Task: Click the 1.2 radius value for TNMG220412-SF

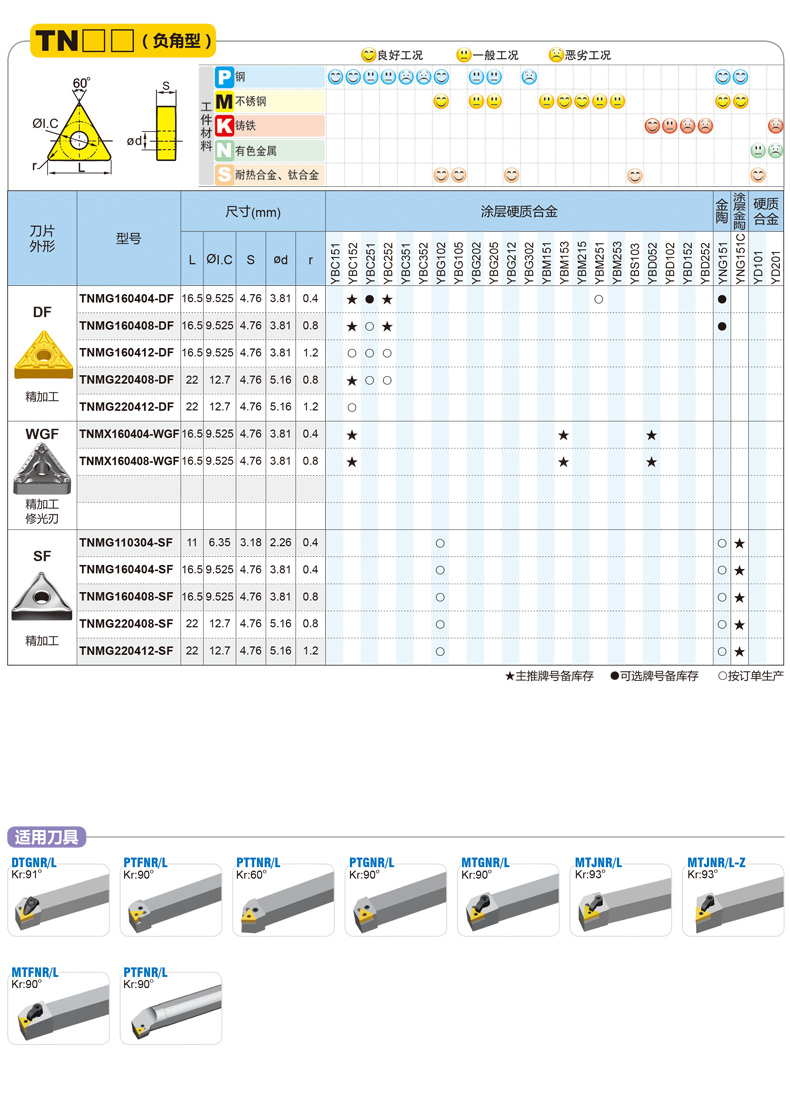Action: pyautogui.click(x=311, y=651)
